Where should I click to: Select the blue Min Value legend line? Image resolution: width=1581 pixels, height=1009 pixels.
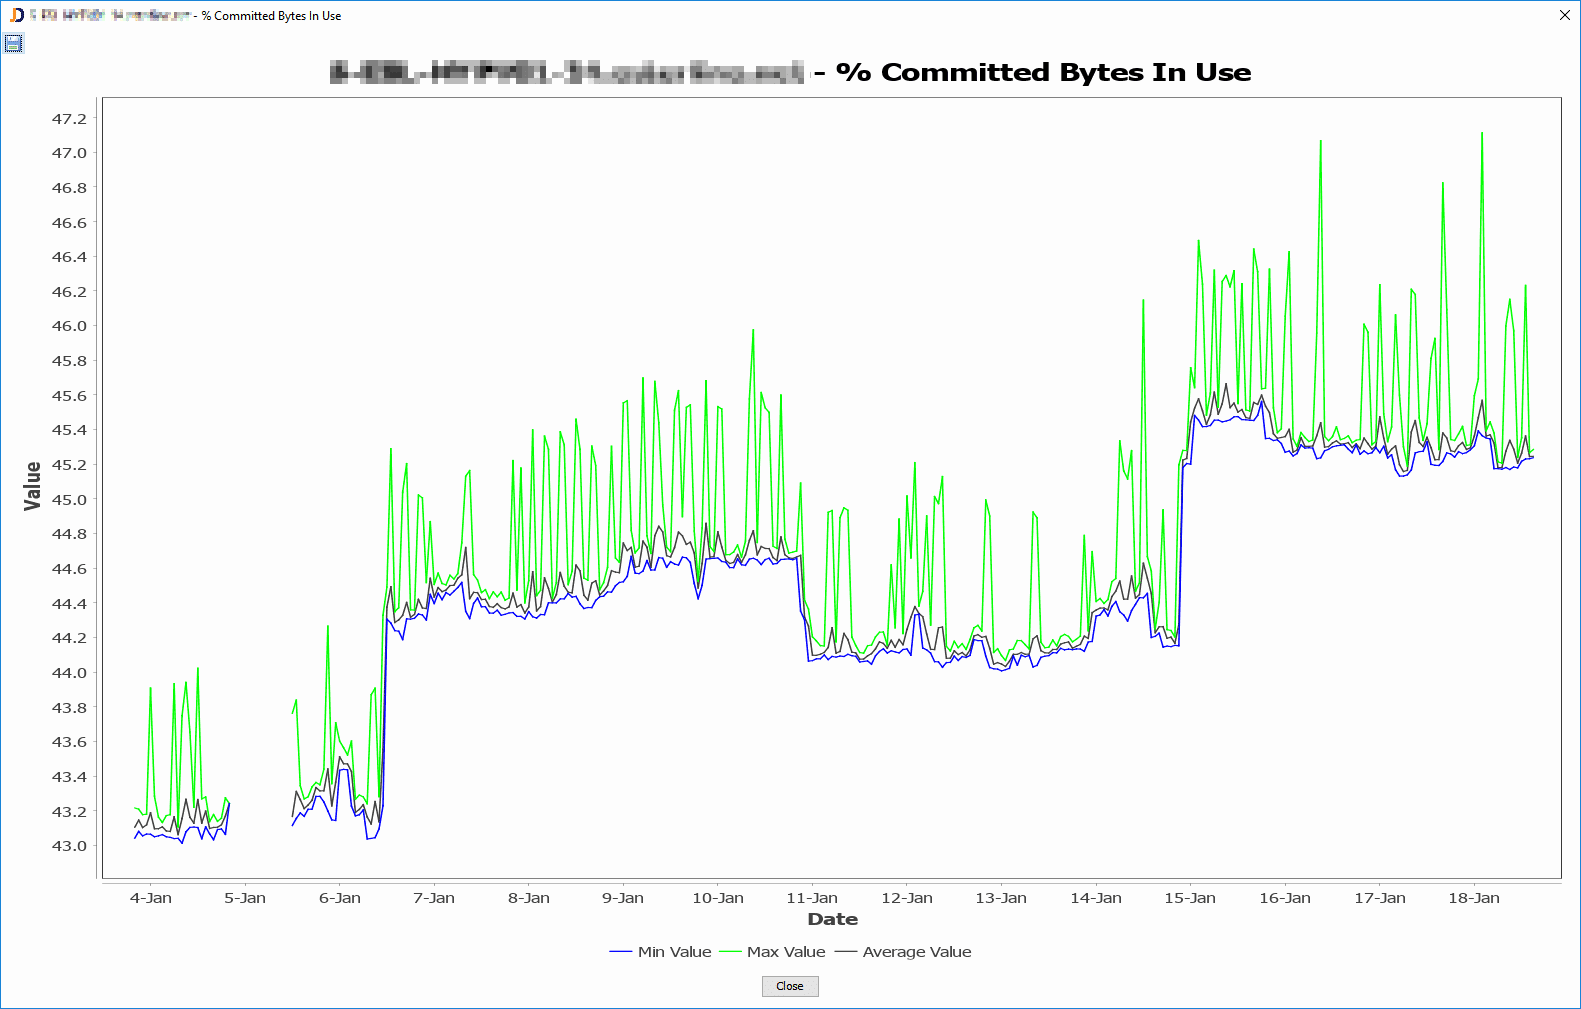pyautogui.click(x=621, y=952)
